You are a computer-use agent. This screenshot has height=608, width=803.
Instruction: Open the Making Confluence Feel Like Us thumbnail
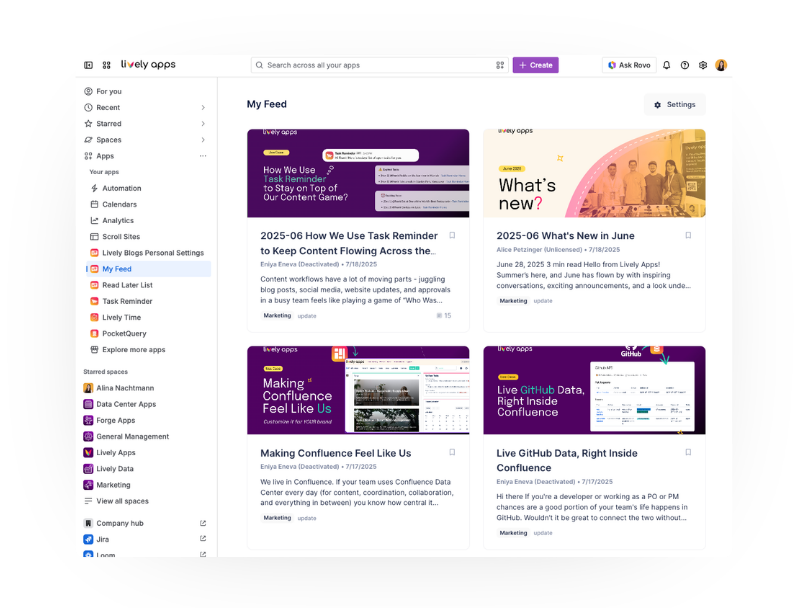pos(358,390)
